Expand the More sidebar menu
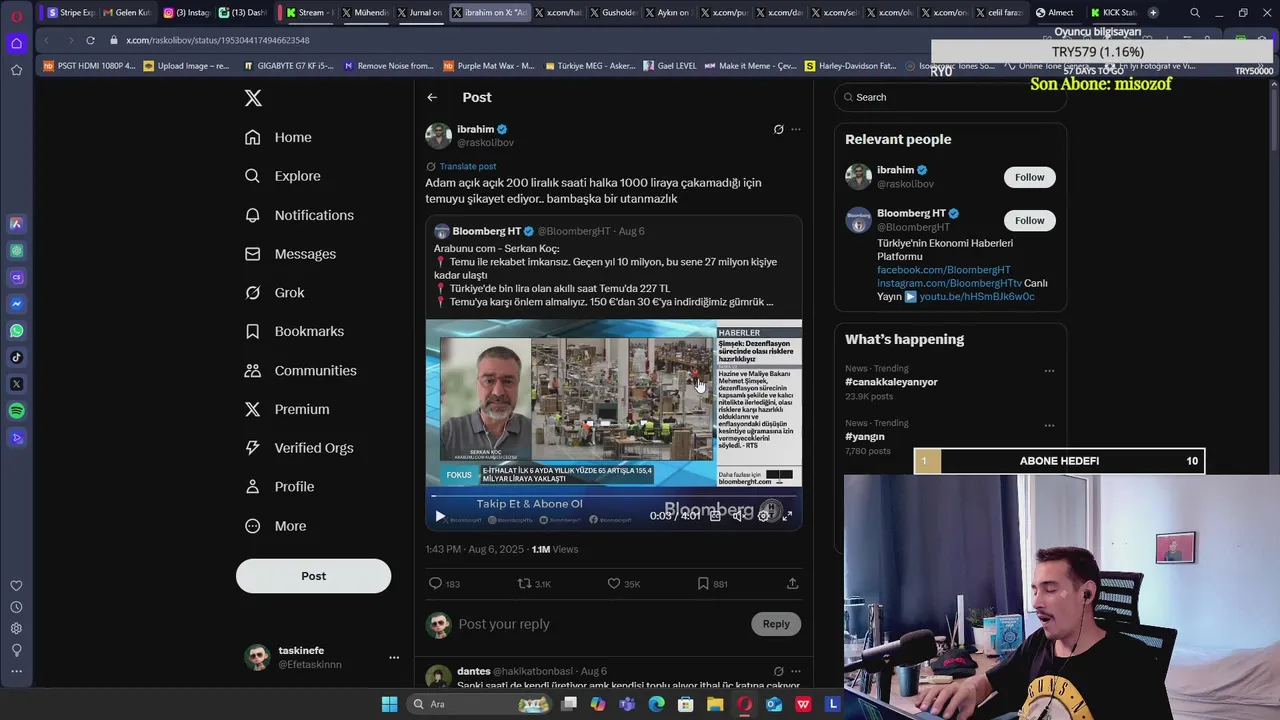The width and height of the screenshot is (1280, 720). coord(276,526)
